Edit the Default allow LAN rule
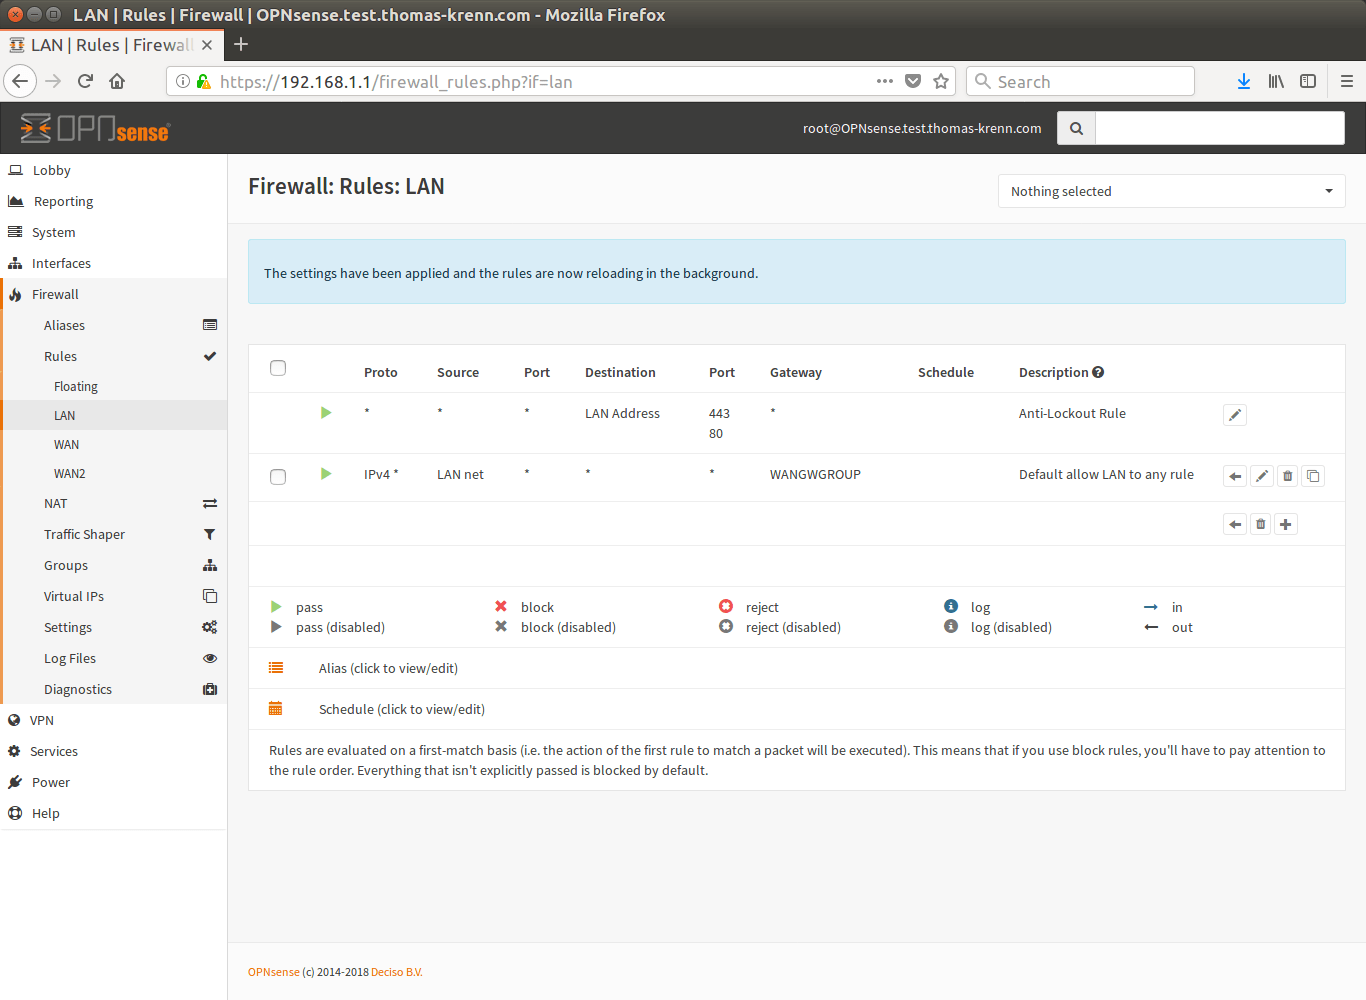This screenshot has width=1366, height=1000. pos(1262,476)
